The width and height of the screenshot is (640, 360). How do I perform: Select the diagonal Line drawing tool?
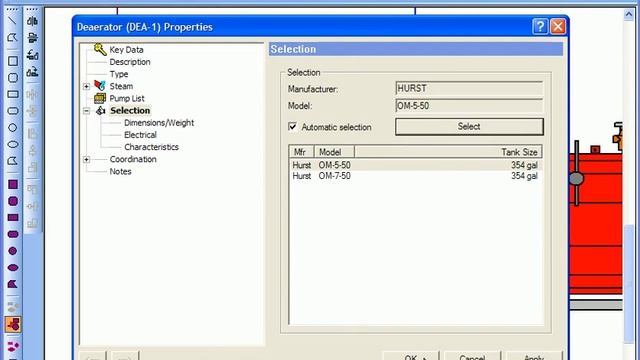[x=12, y=21]
